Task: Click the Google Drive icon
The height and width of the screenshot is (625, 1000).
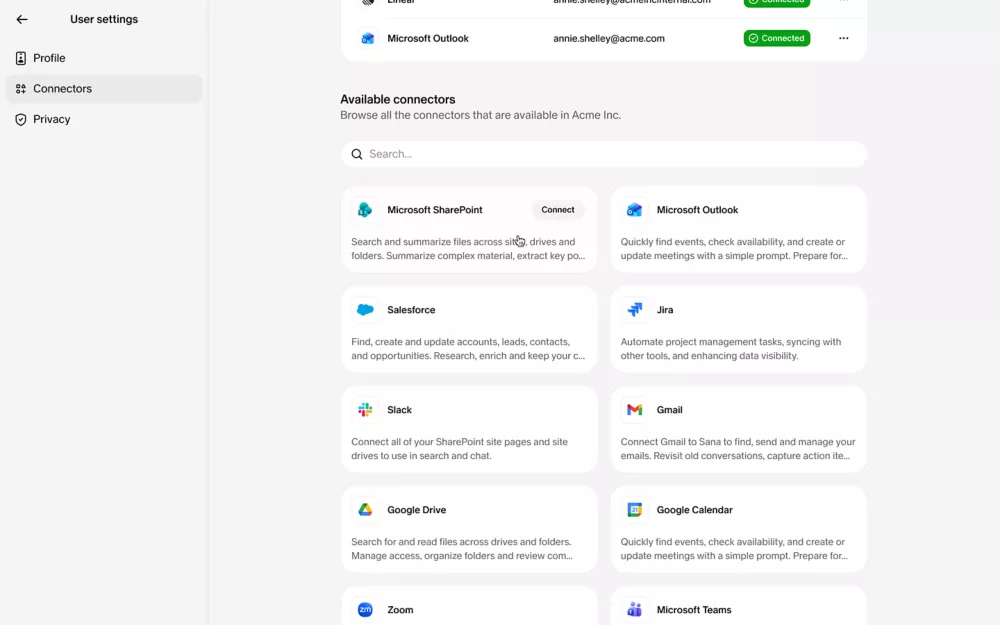Action: click(x=365, y=510)
